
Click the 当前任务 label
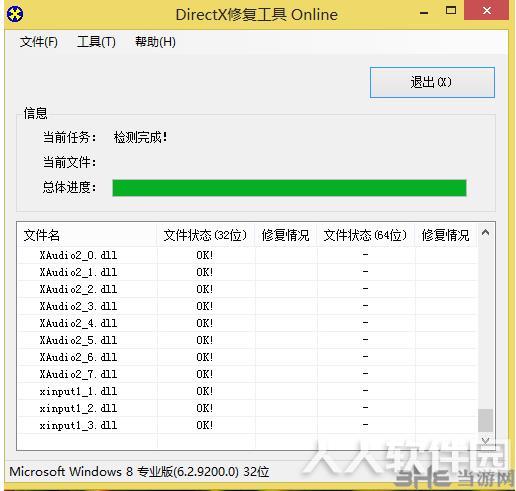pos(69,137)
